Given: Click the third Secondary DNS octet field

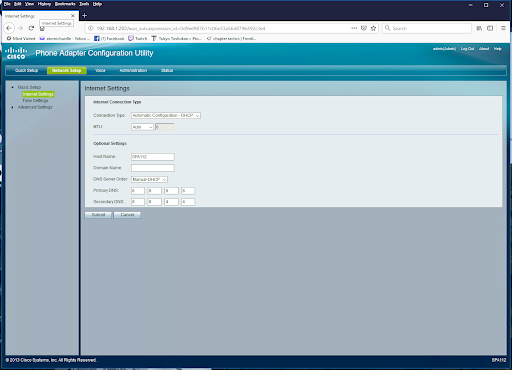Looking at the screenshot, I should (x=171, y=202).
